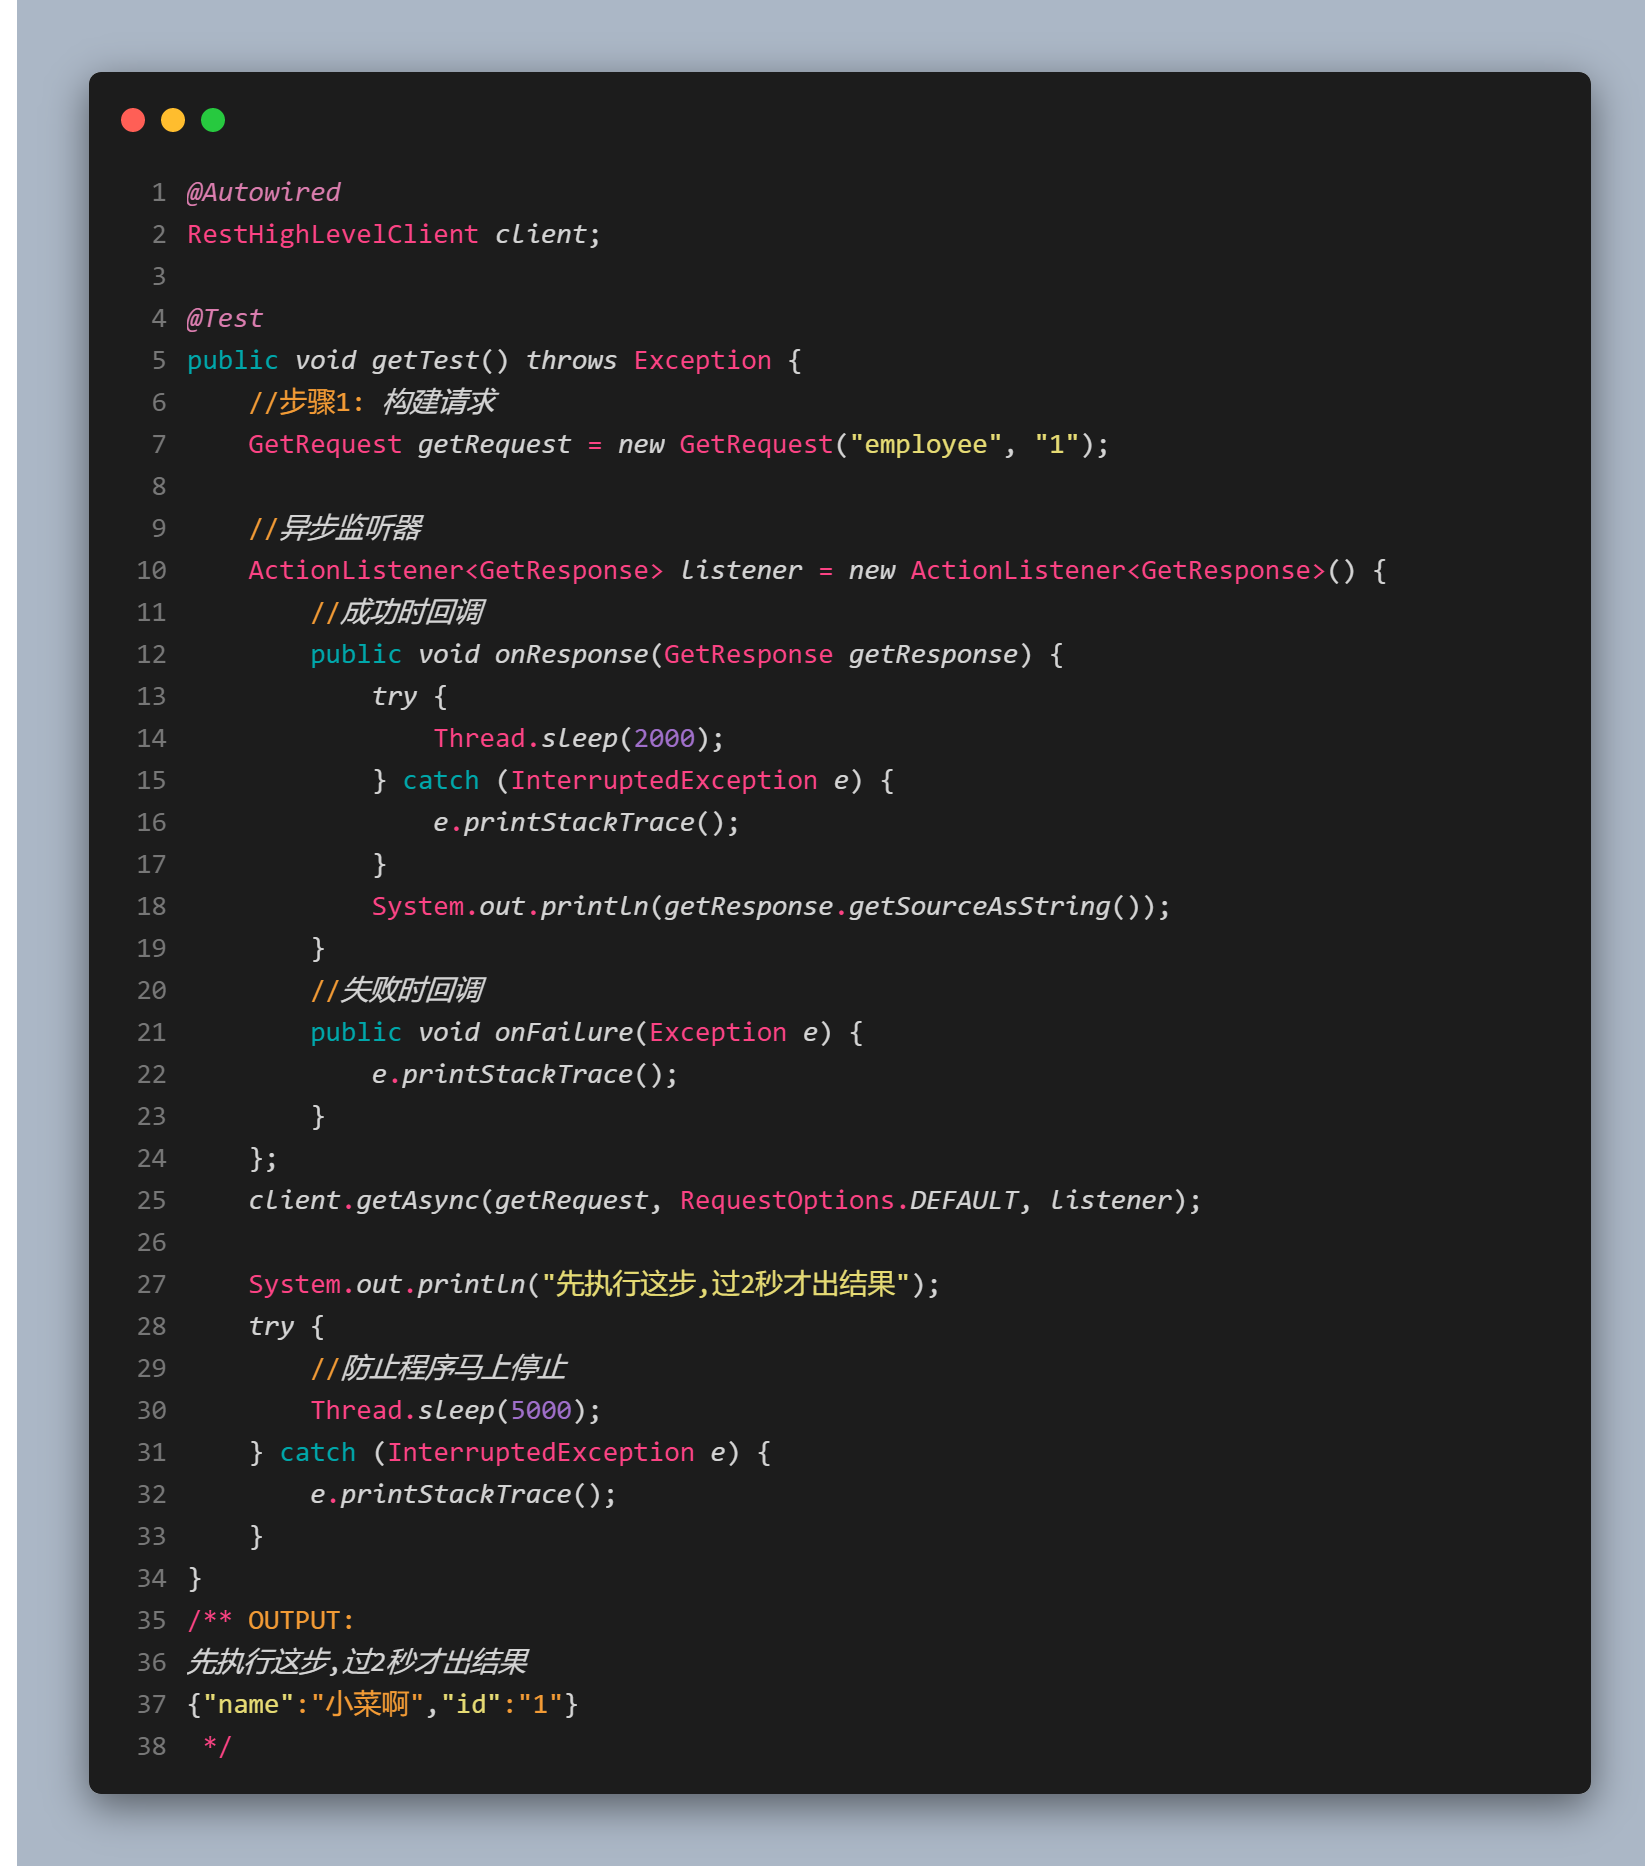The image size is (1645, 1866).
Task: Click the "employee" string on line 7
Action: point(926,444)
